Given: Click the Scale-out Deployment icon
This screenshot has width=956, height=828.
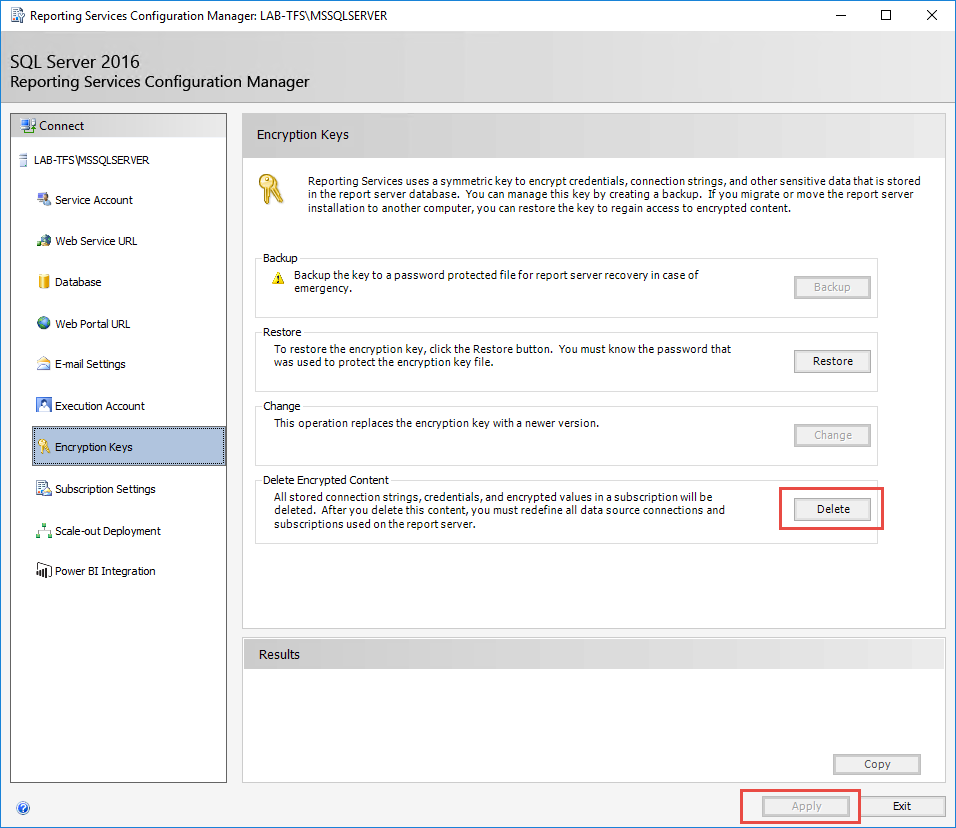Looking at the screenshot, I should pyautogui.click(x=44, y=530).
